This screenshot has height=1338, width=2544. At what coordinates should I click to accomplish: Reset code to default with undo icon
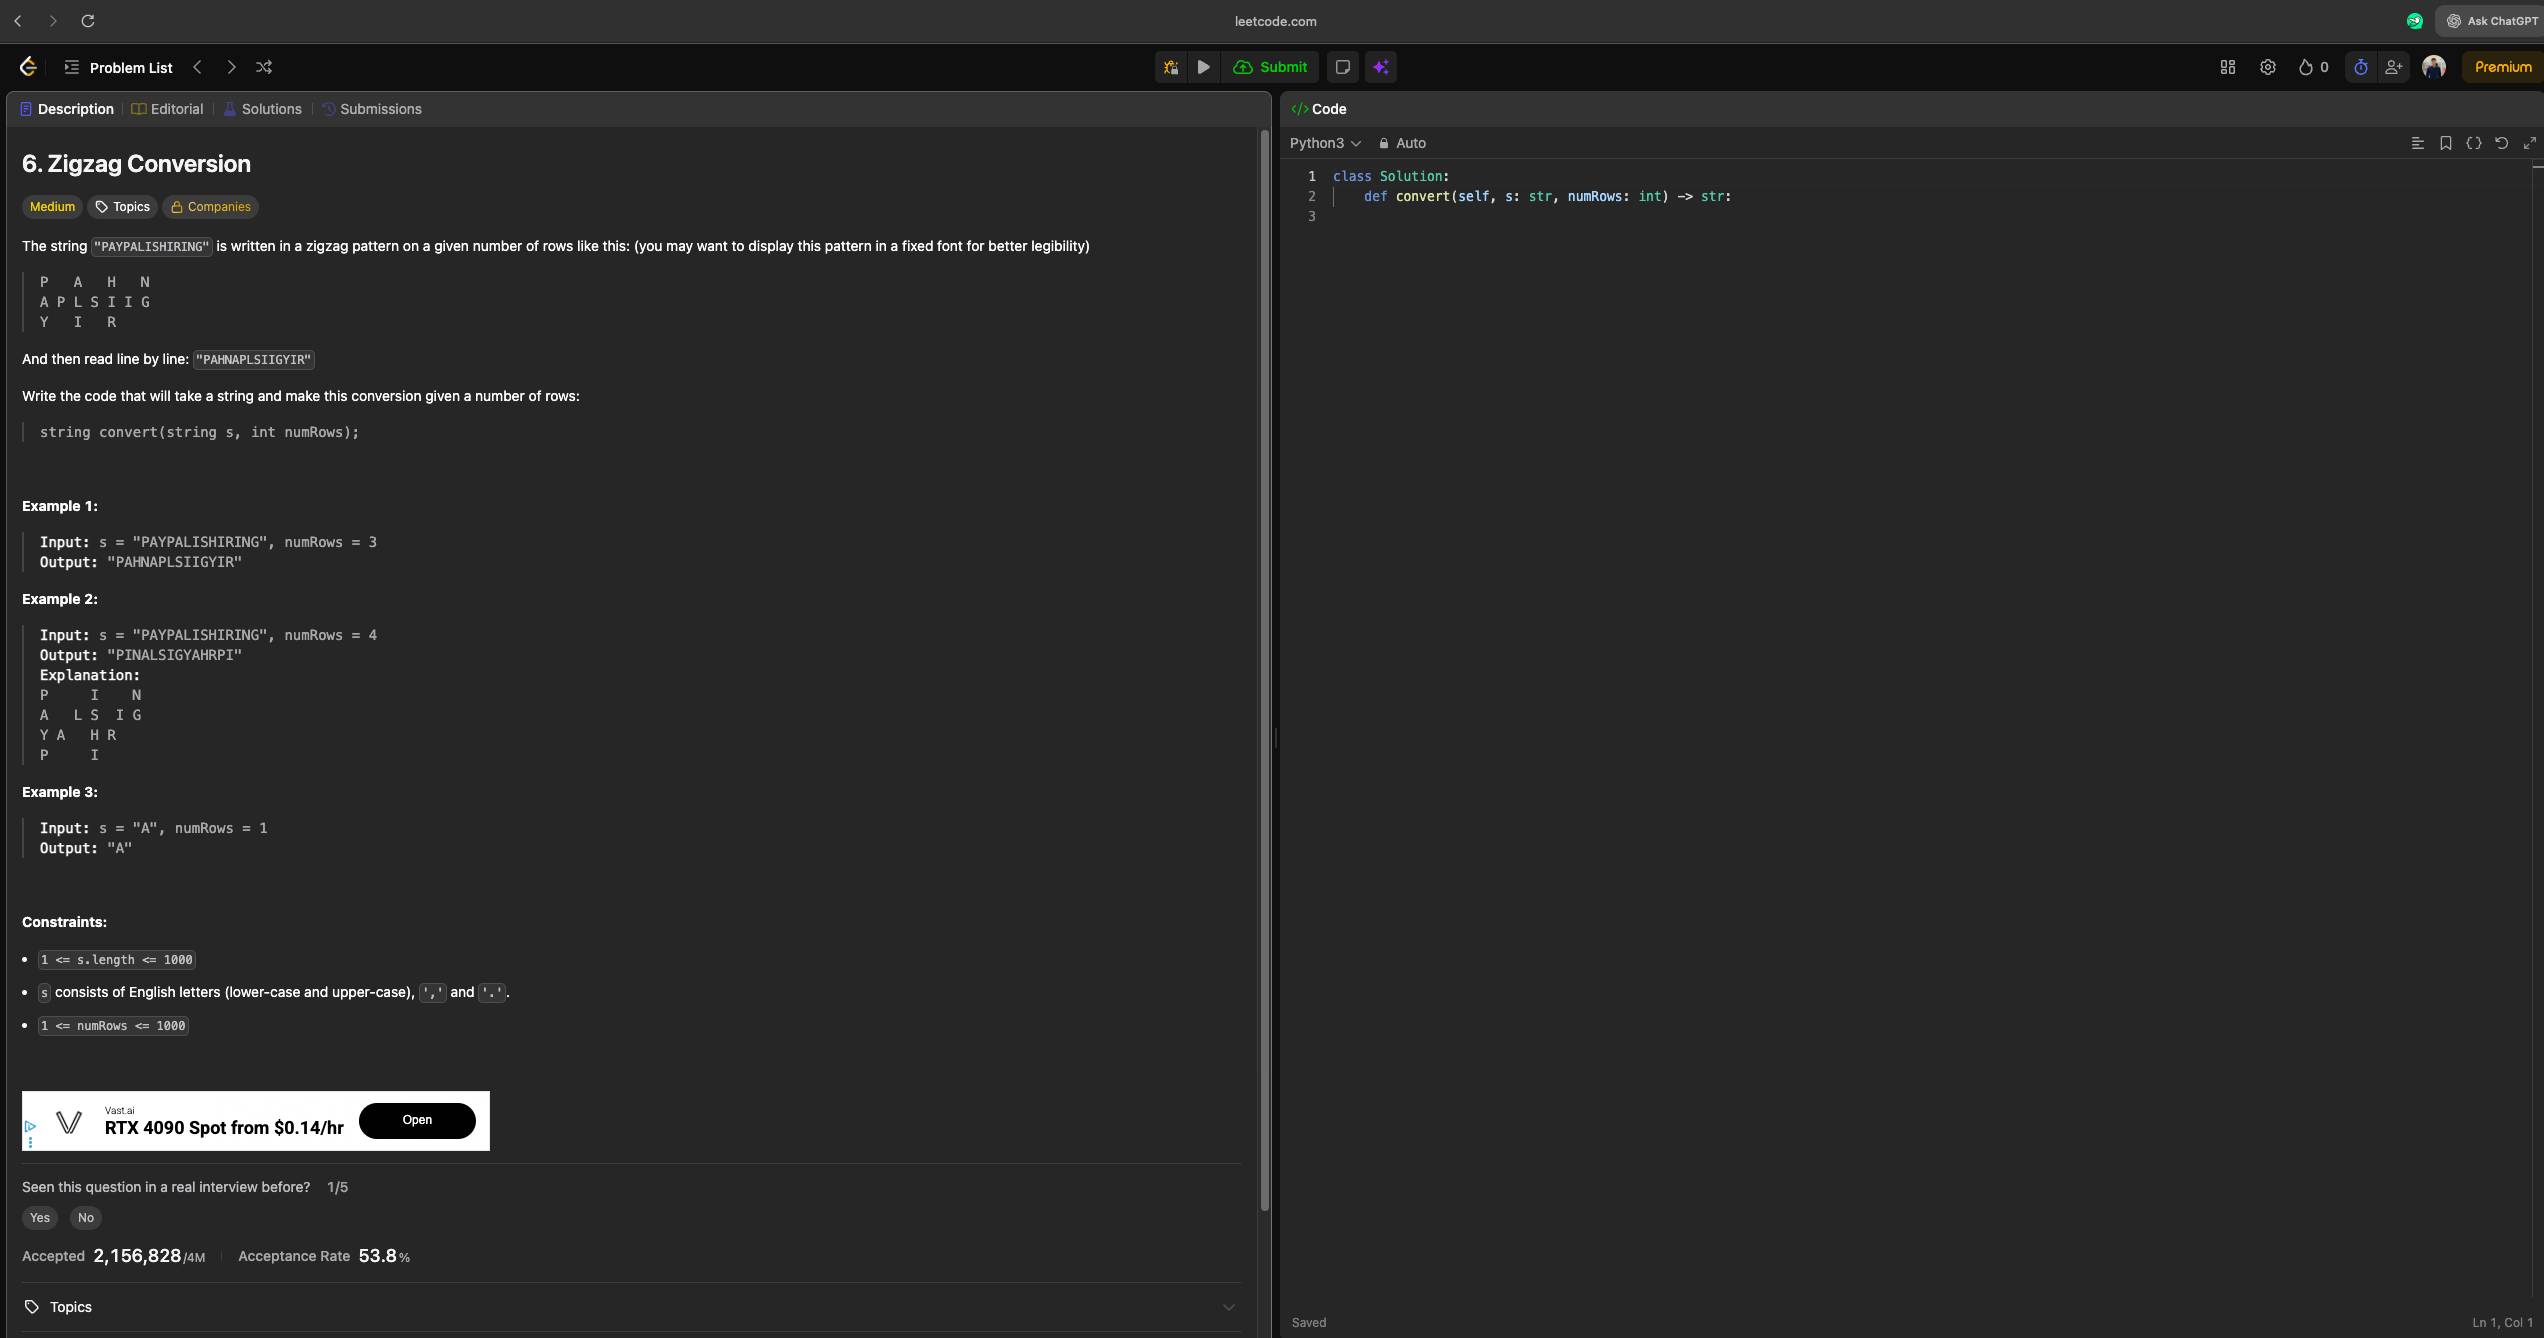[2501, 143]
